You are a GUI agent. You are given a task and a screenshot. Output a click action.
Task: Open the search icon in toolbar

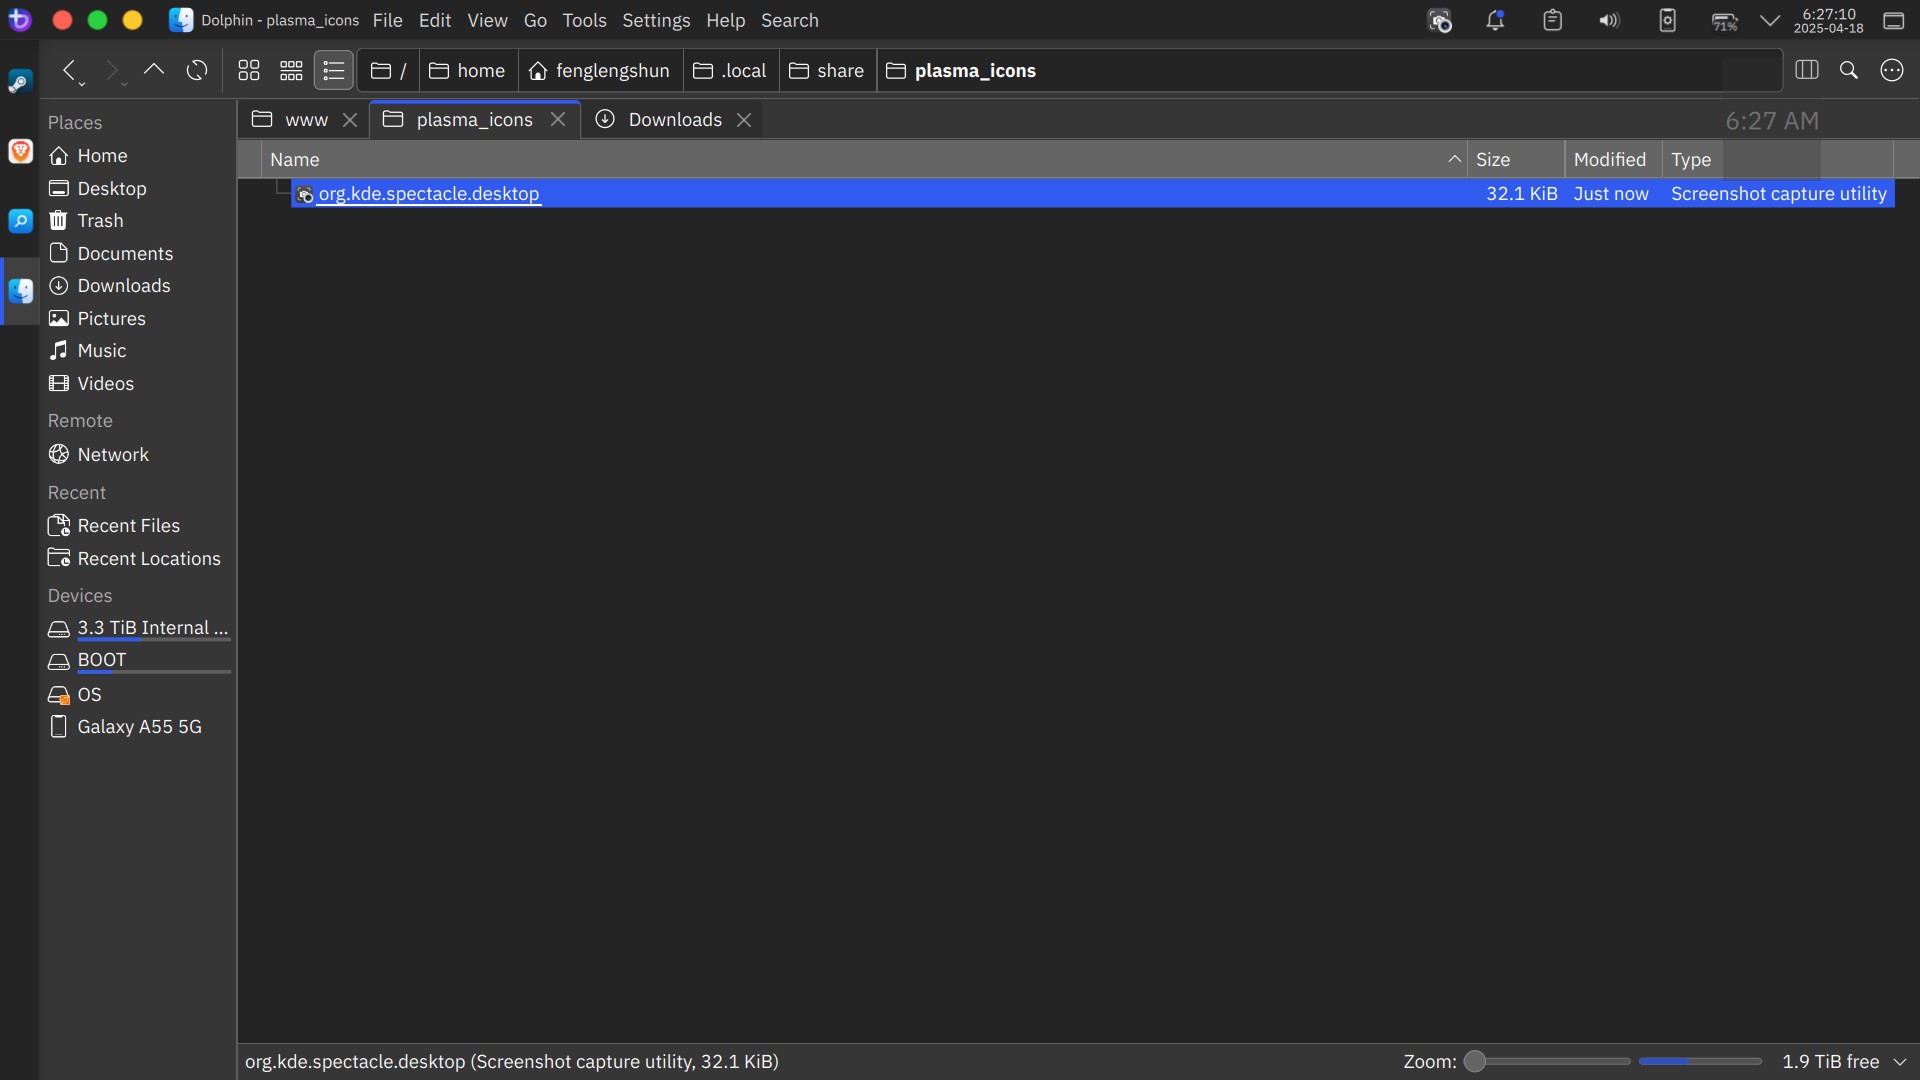(x=1849, y=70)
